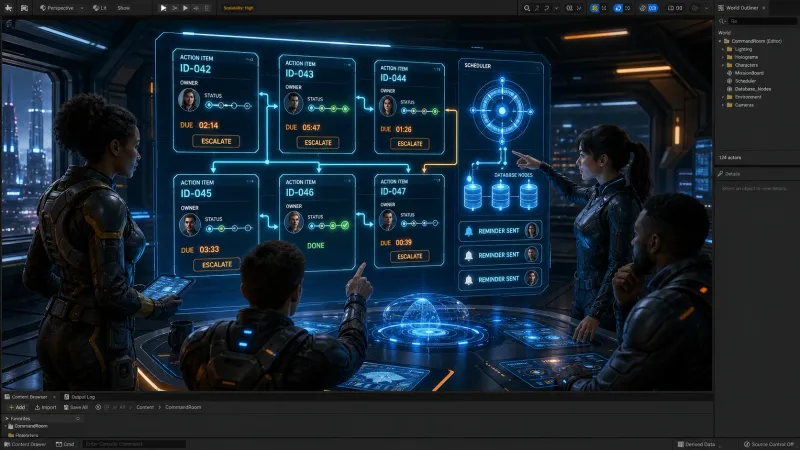The image size is (800, 450).
Task: Click the star icon at top-left
Action: (9, 8)
